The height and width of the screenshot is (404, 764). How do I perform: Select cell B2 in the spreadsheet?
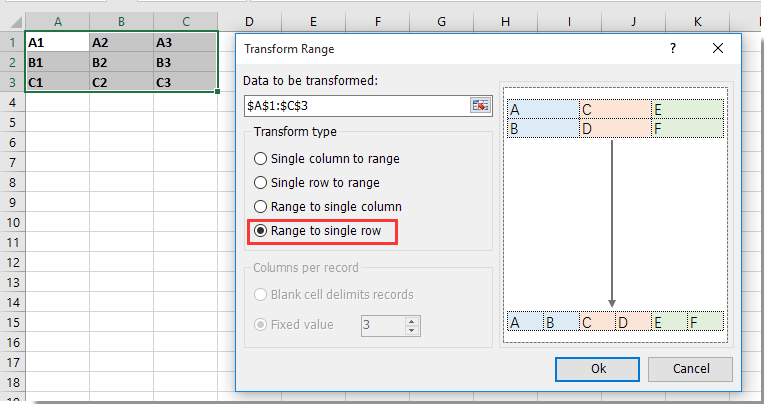[x=120, y=62]
